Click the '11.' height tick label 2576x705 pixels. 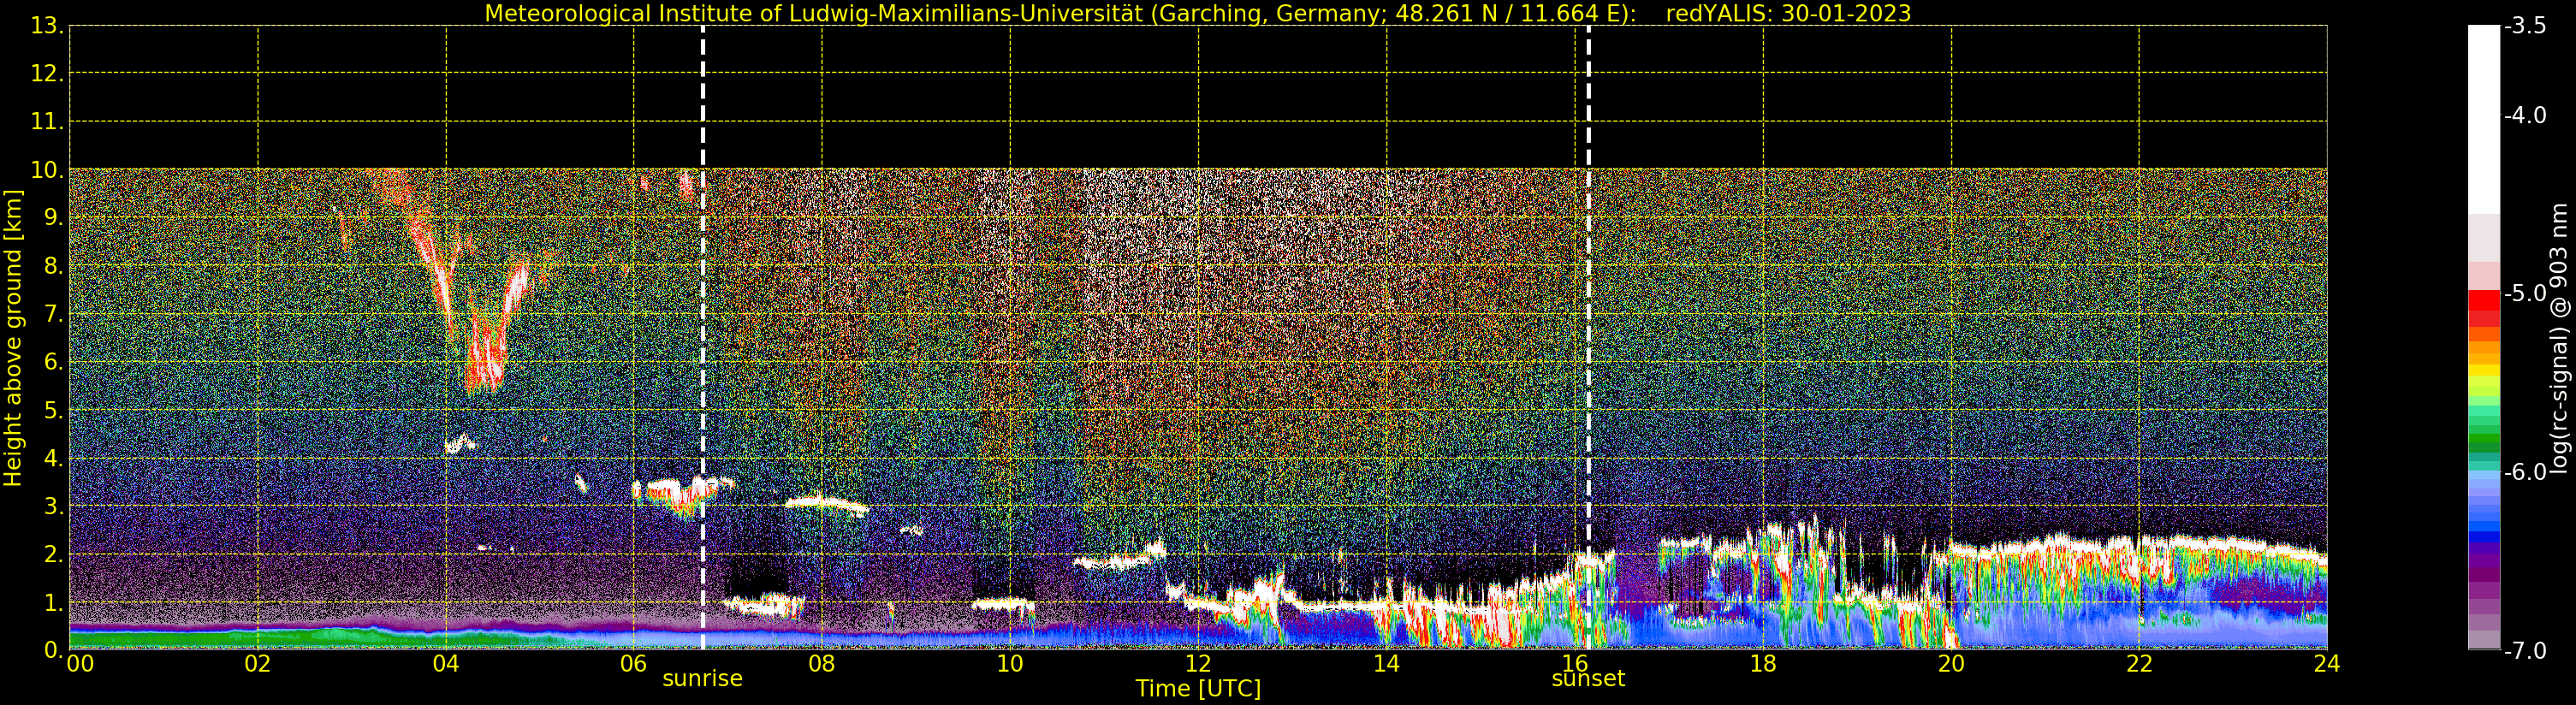click(47, 122)
